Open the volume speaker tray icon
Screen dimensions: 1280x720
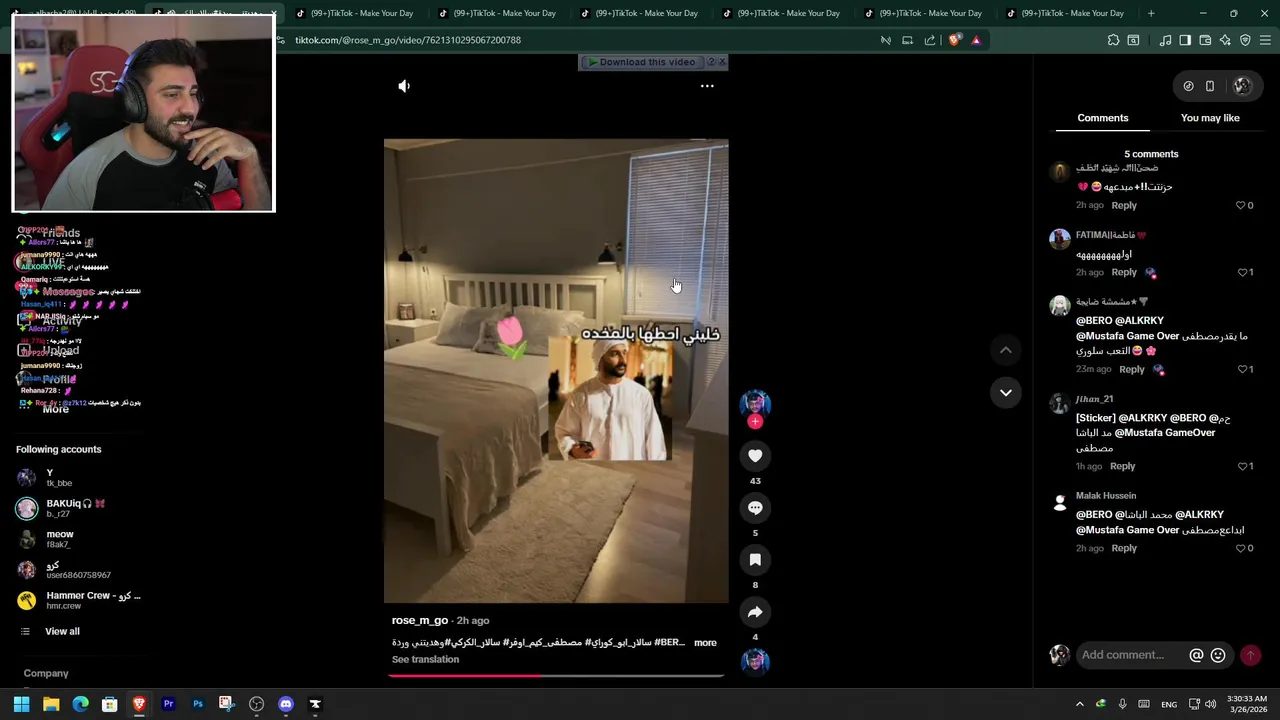pyautogui.click(x=1211, y=704)
